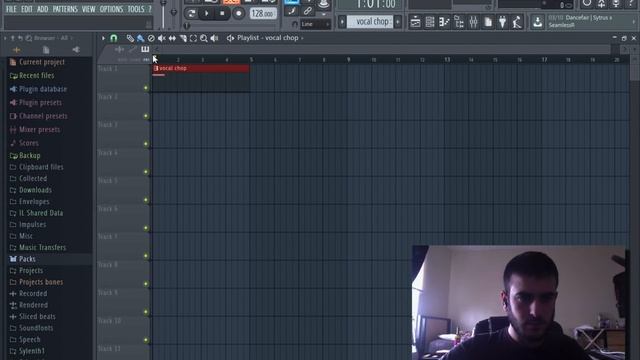This screenshot has width=640, height=360.
Task: Open the Project picker page icon
Action: [x=488, y=22]
